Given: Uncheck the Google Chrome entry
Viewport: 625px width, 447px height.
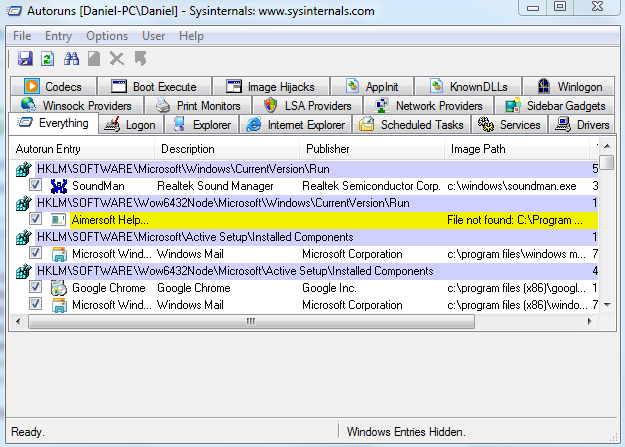Looking at the screenshot, I should pyautogui.click(x=35, y=287).
